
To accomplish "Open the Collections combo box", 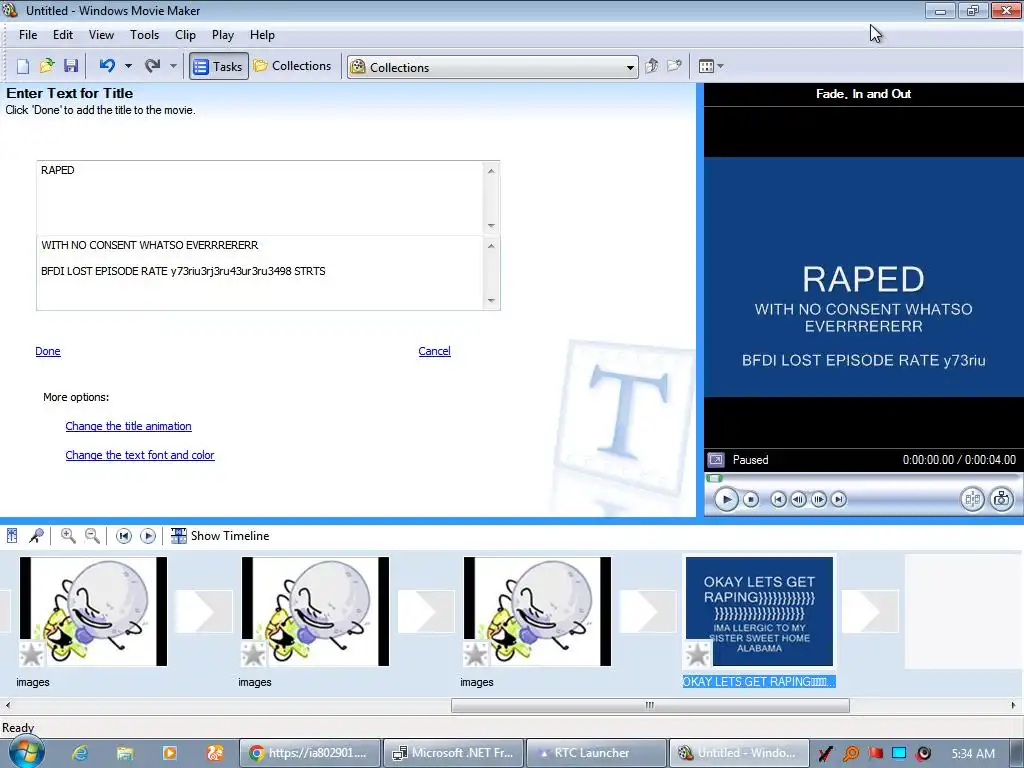I will 493,67.
